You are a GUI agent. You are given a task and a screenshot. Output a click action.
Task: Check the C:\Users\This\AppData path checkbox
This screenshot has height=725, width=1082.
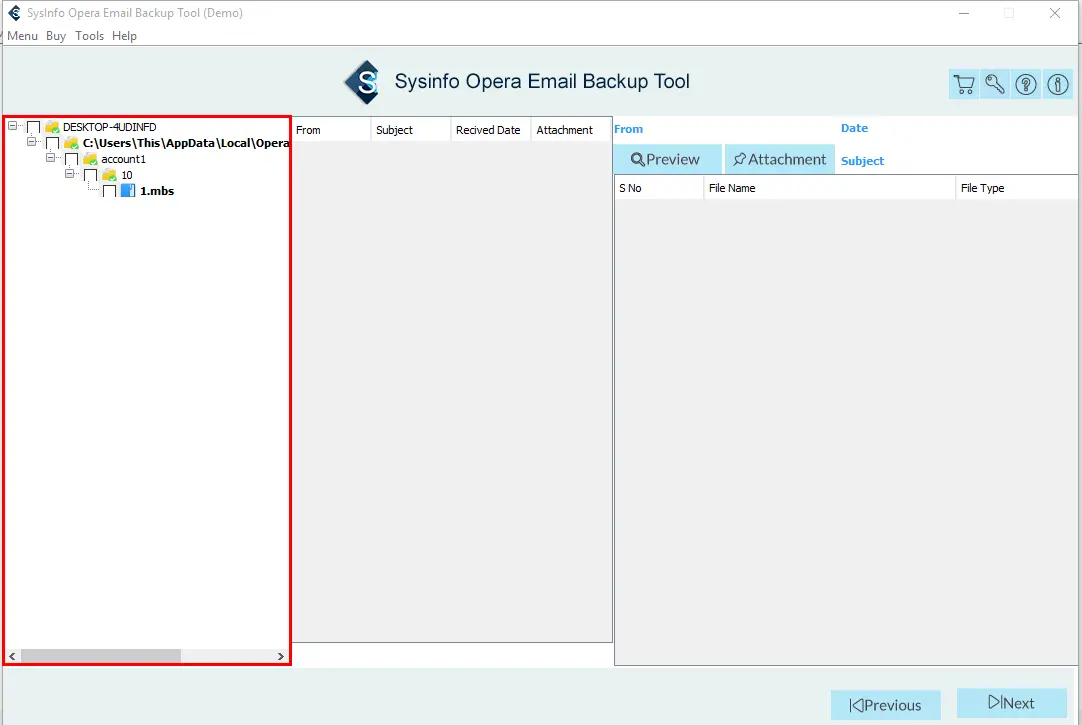coord(52,143)
